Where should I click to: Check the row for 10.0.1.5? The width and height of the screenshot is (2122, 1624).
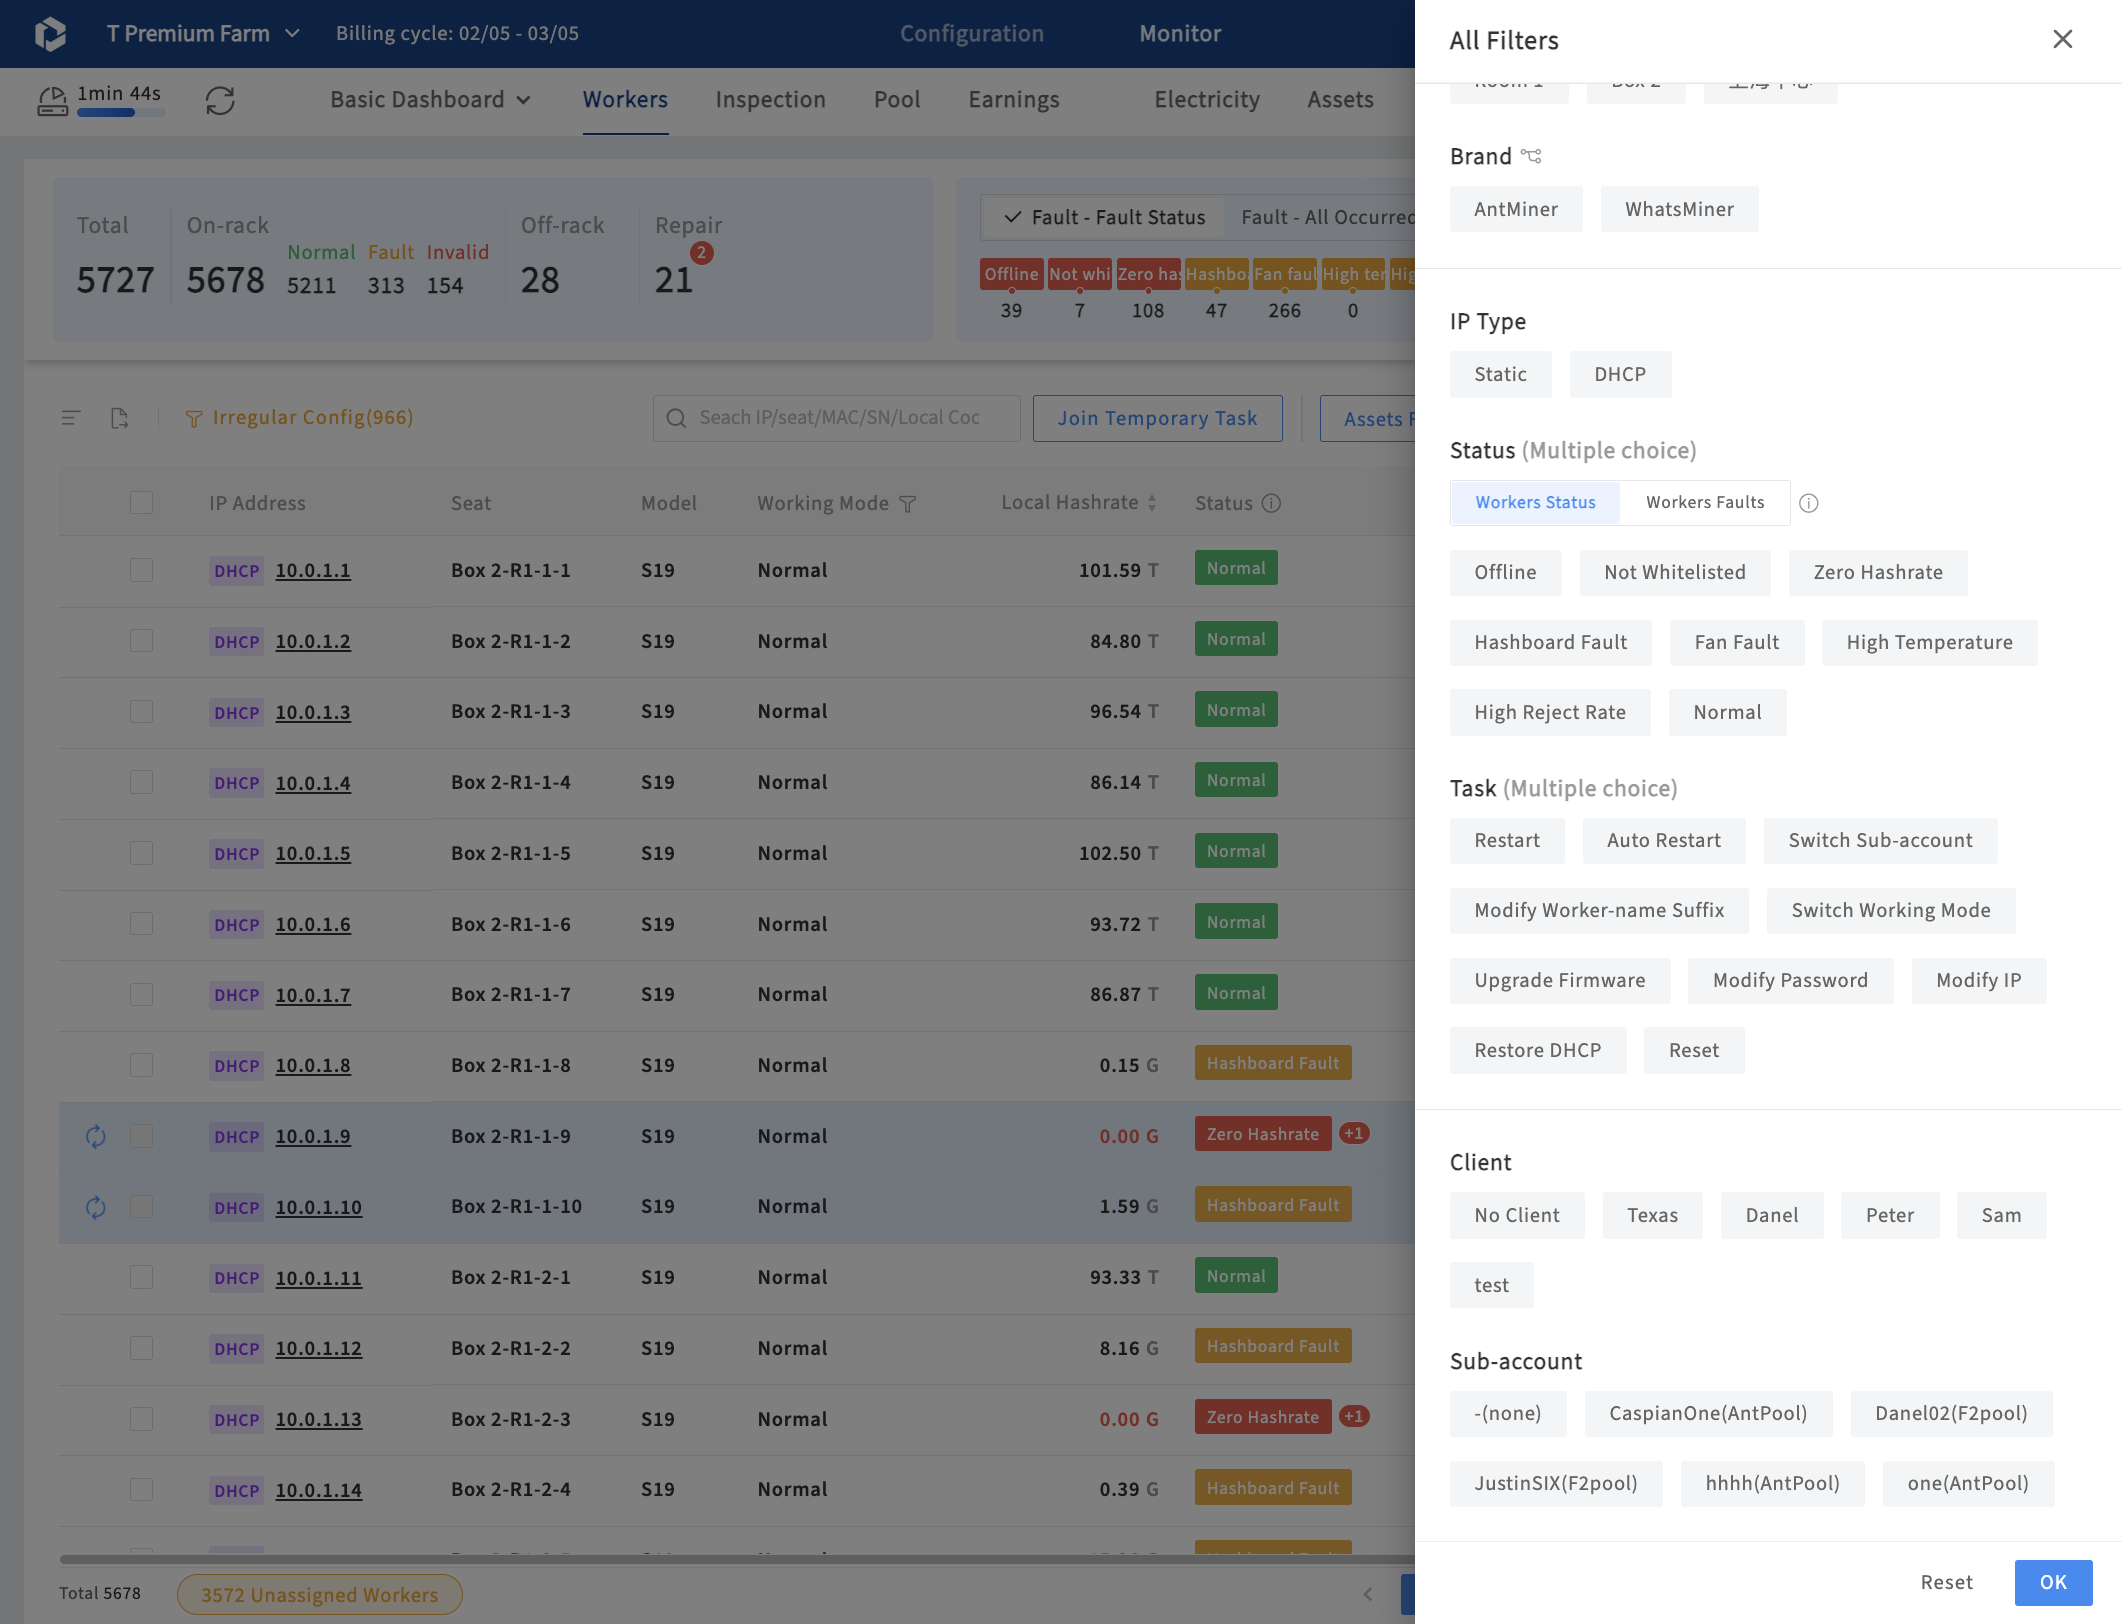(x=141, y=853)
